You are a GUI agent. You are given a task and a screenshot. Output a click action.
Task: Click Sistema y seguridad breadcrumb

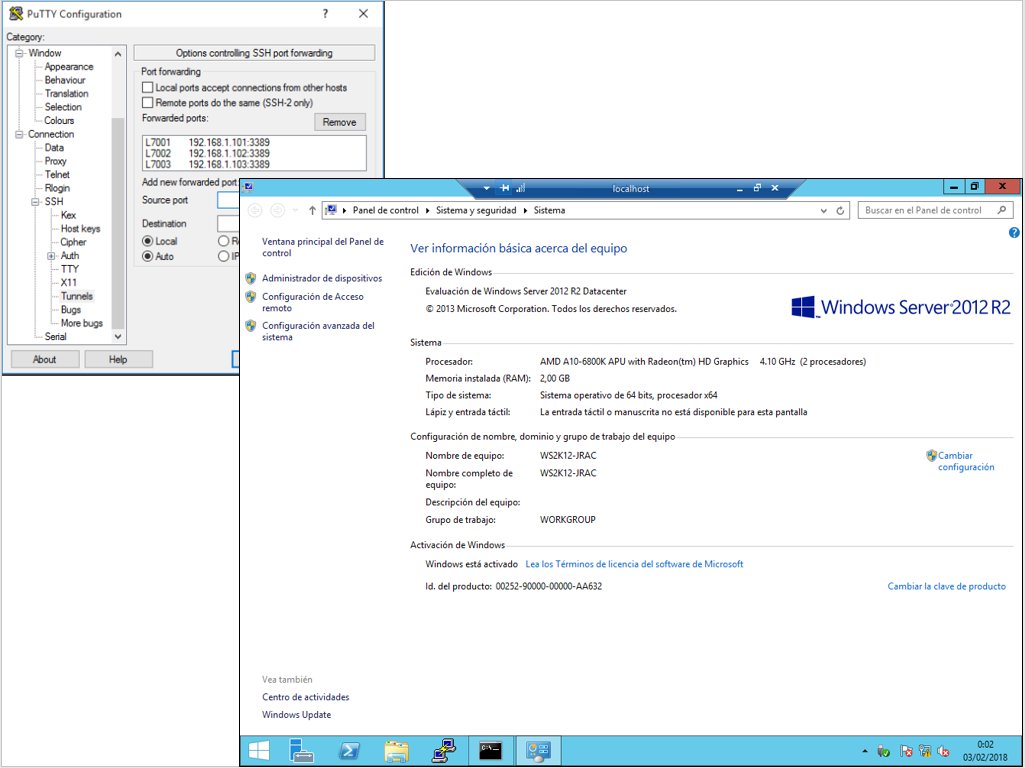(476, 210)
